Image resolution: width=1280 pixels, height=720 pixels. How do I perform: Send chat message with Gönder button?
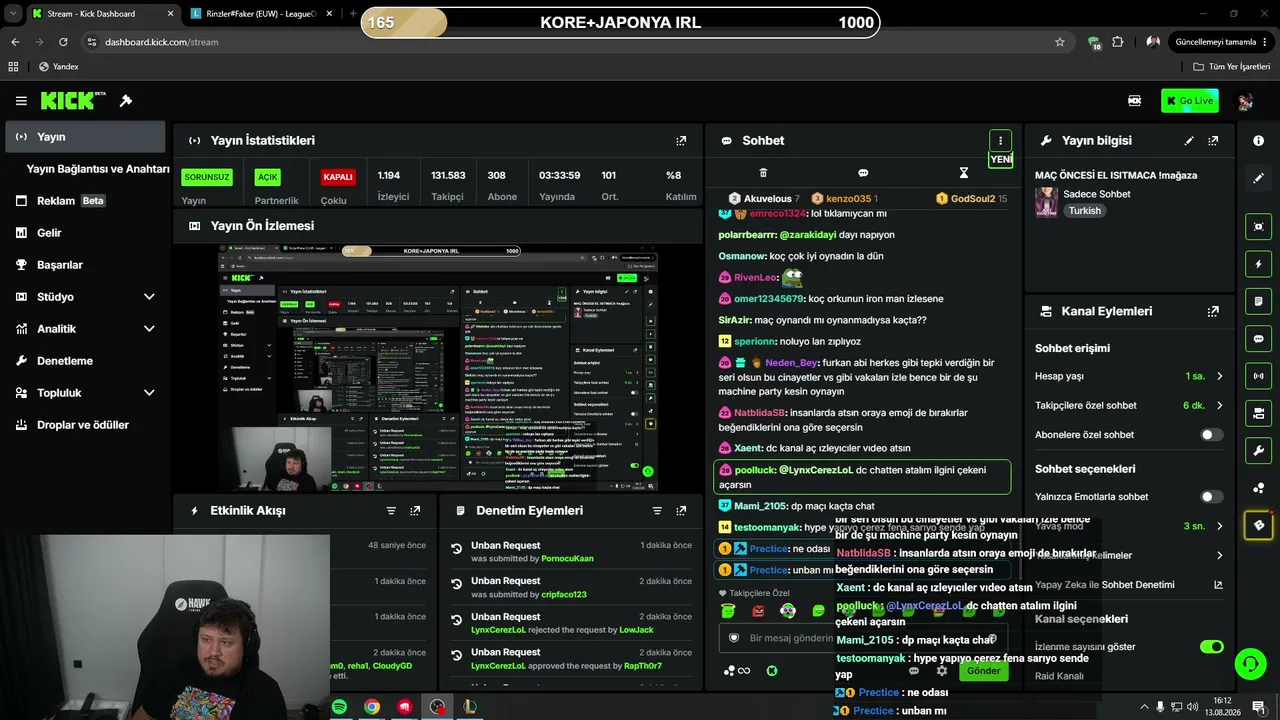(x=983, y=671)
